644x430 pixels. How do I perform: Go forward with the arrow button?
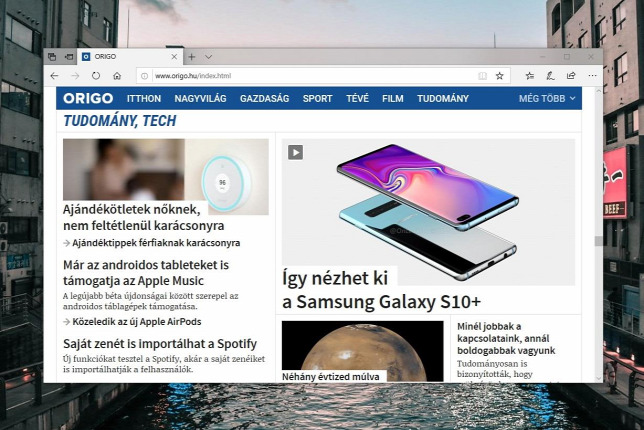[75, 76]
